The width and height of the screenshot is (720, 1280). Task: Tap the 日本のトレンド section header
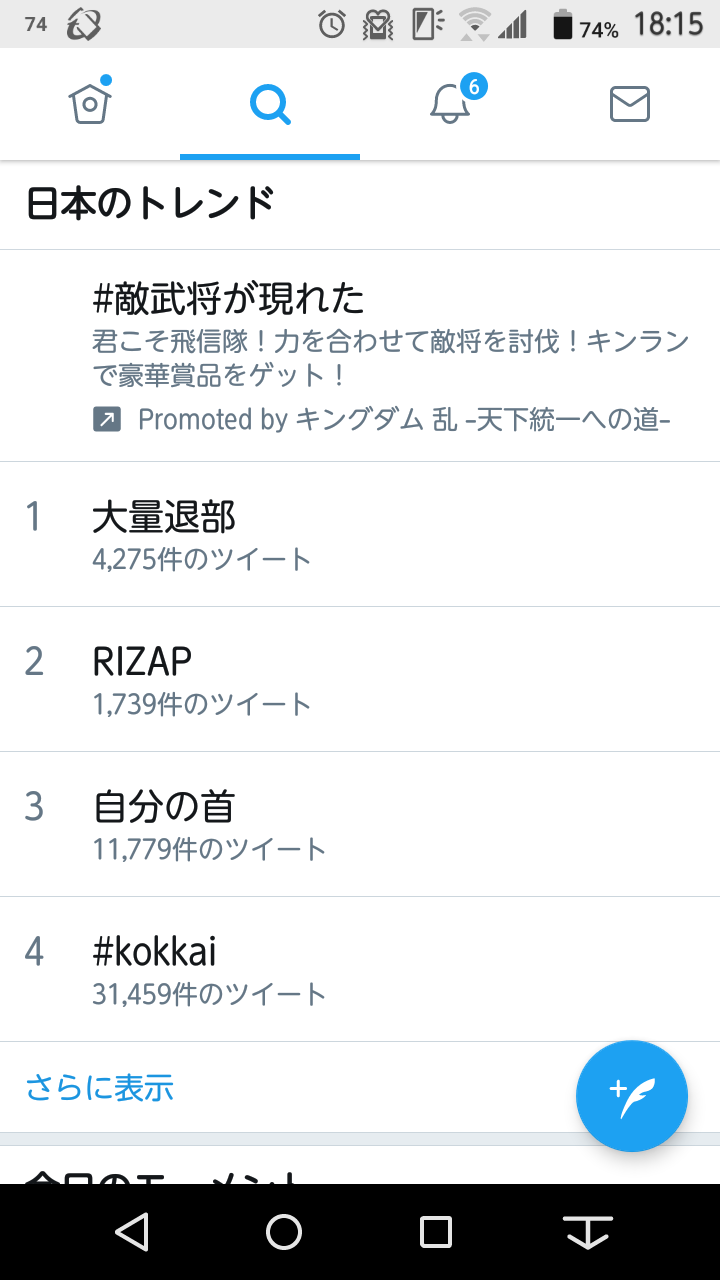coord(150,204)
